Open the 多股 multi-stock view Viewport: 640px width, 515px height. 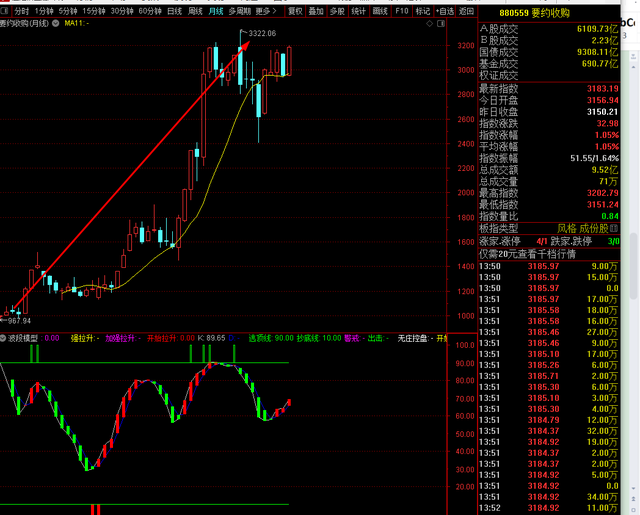[x=337, y=11]
